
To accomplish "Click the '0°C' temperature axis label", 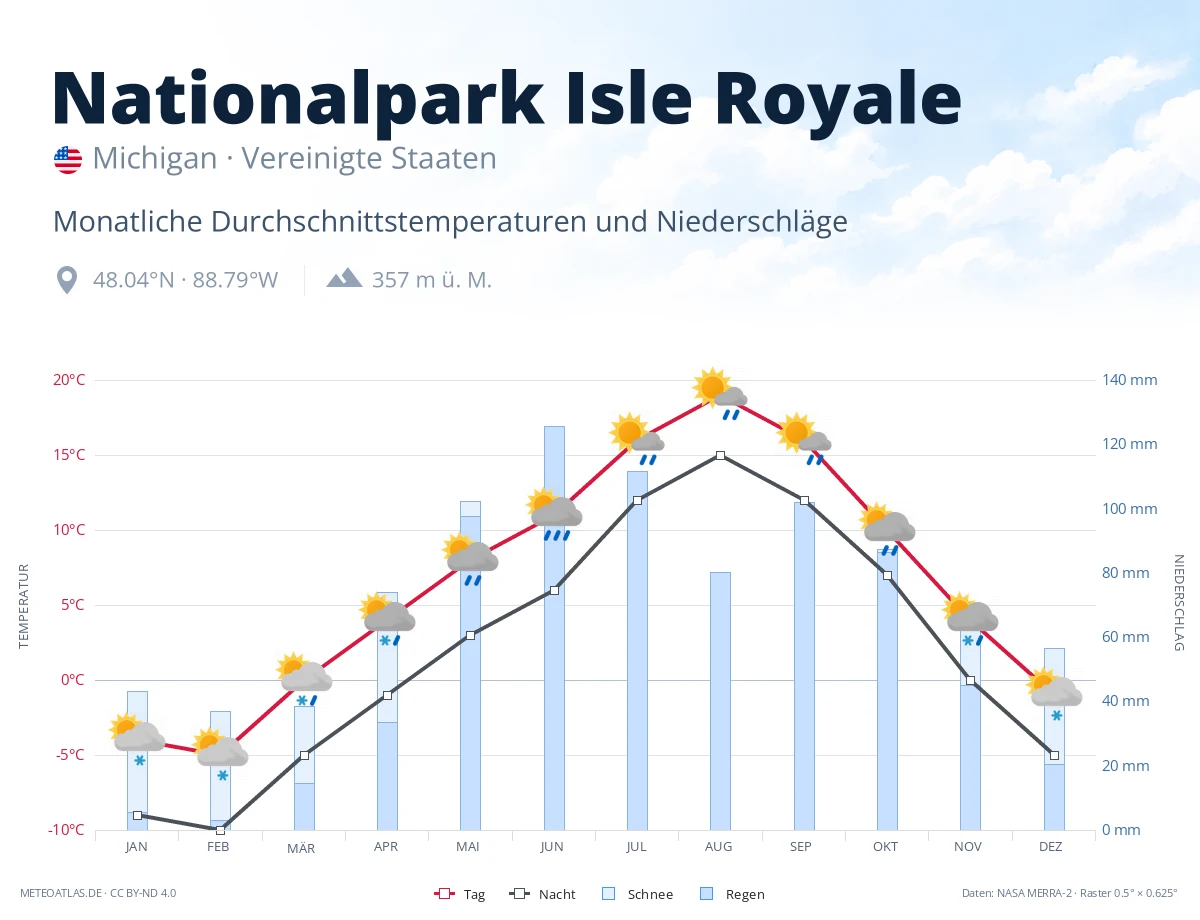I will [x=73, y=680].
